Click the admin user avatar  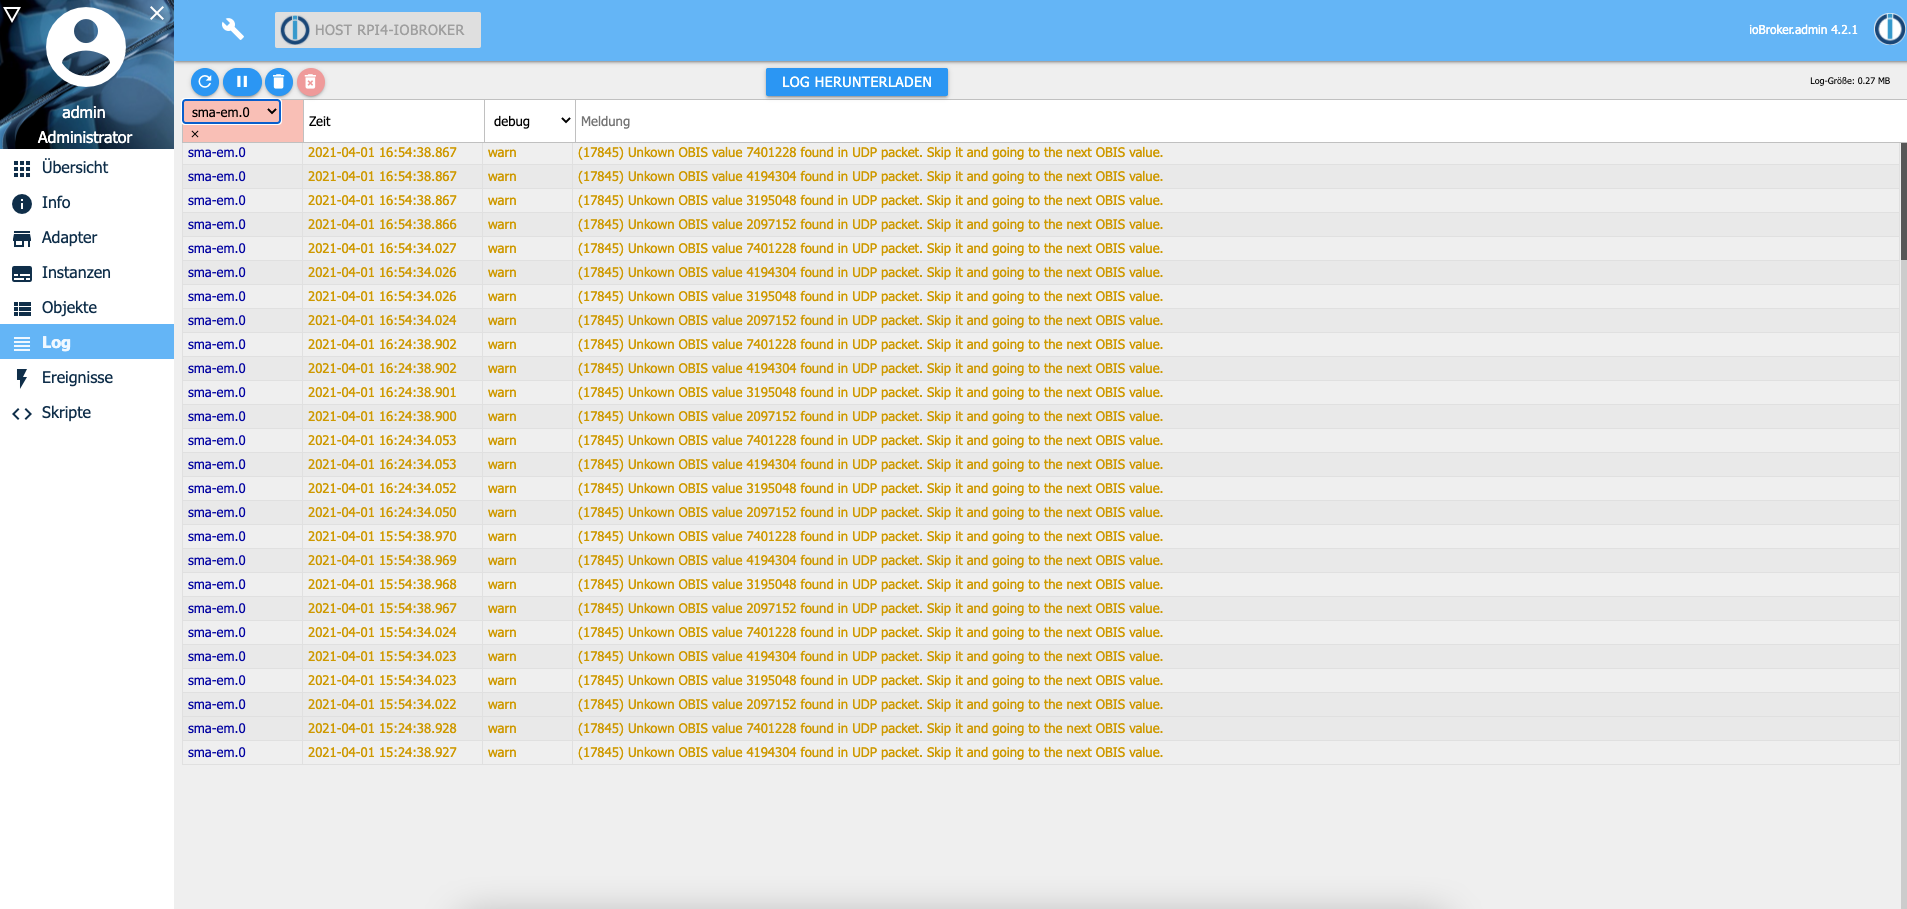[86, 47]
